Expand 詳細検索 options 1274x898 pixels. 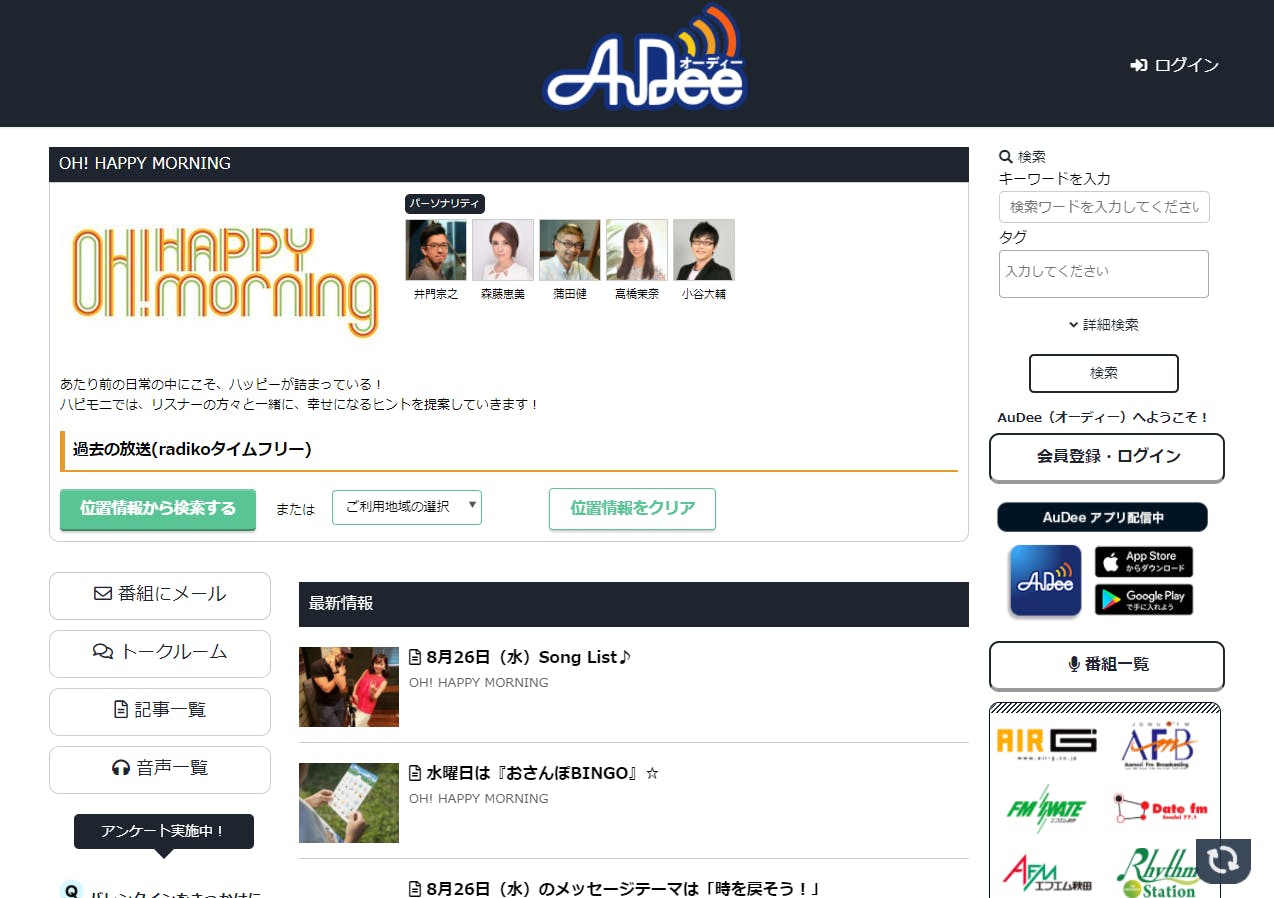click(x=1104, y=325)
